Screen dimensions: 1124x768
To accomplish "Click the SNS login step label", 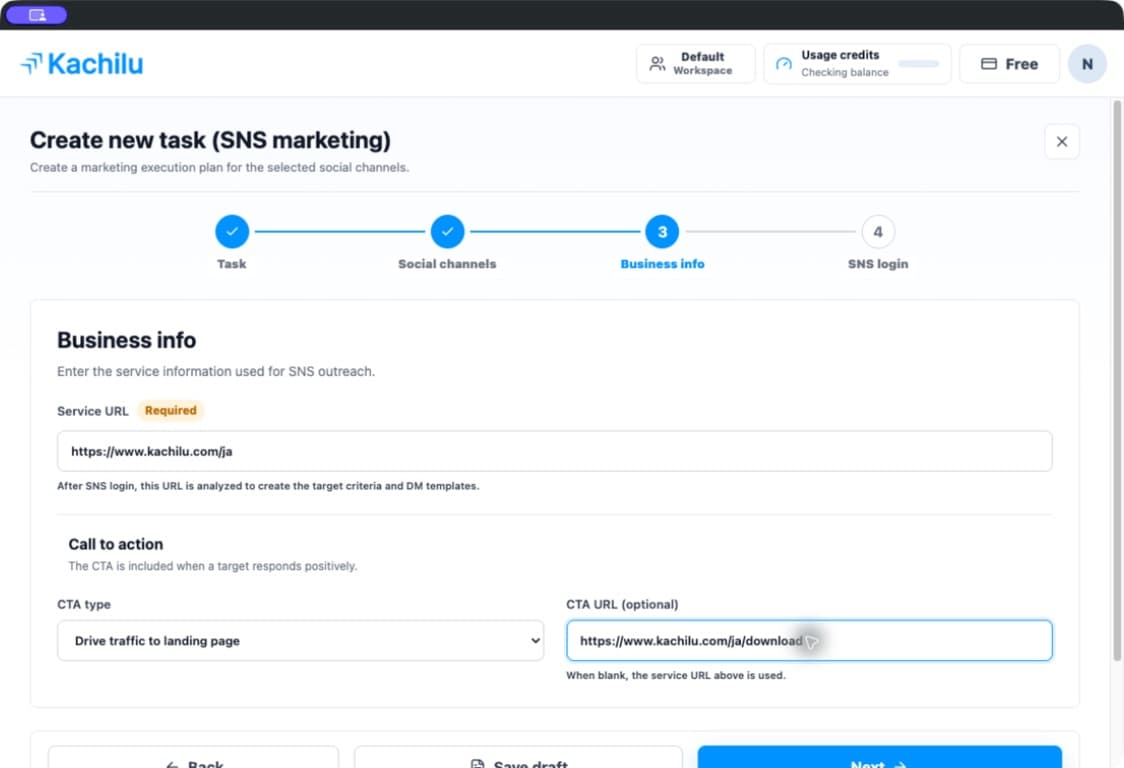I will [877, 264].
